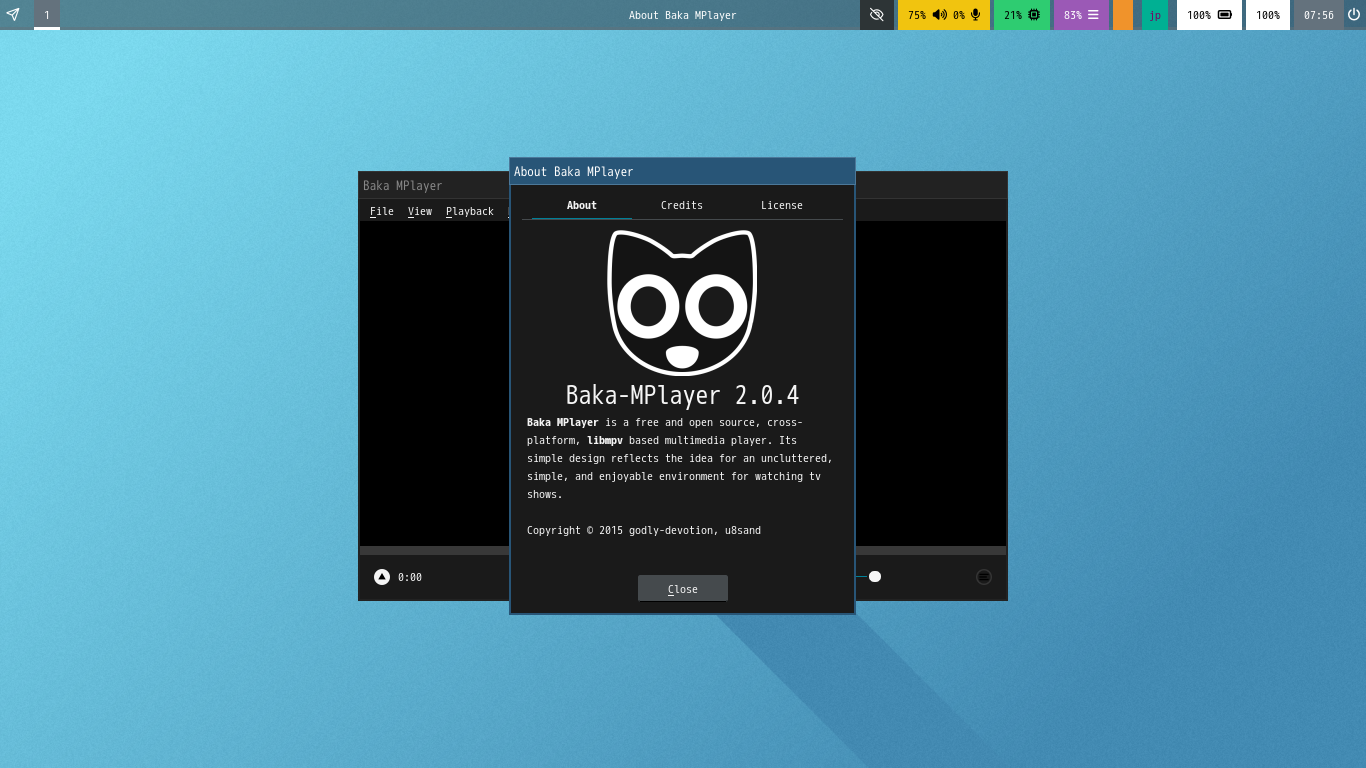Click the microphone icon in the status bar
Screen dimensions: 1366x768
[974, 15]
